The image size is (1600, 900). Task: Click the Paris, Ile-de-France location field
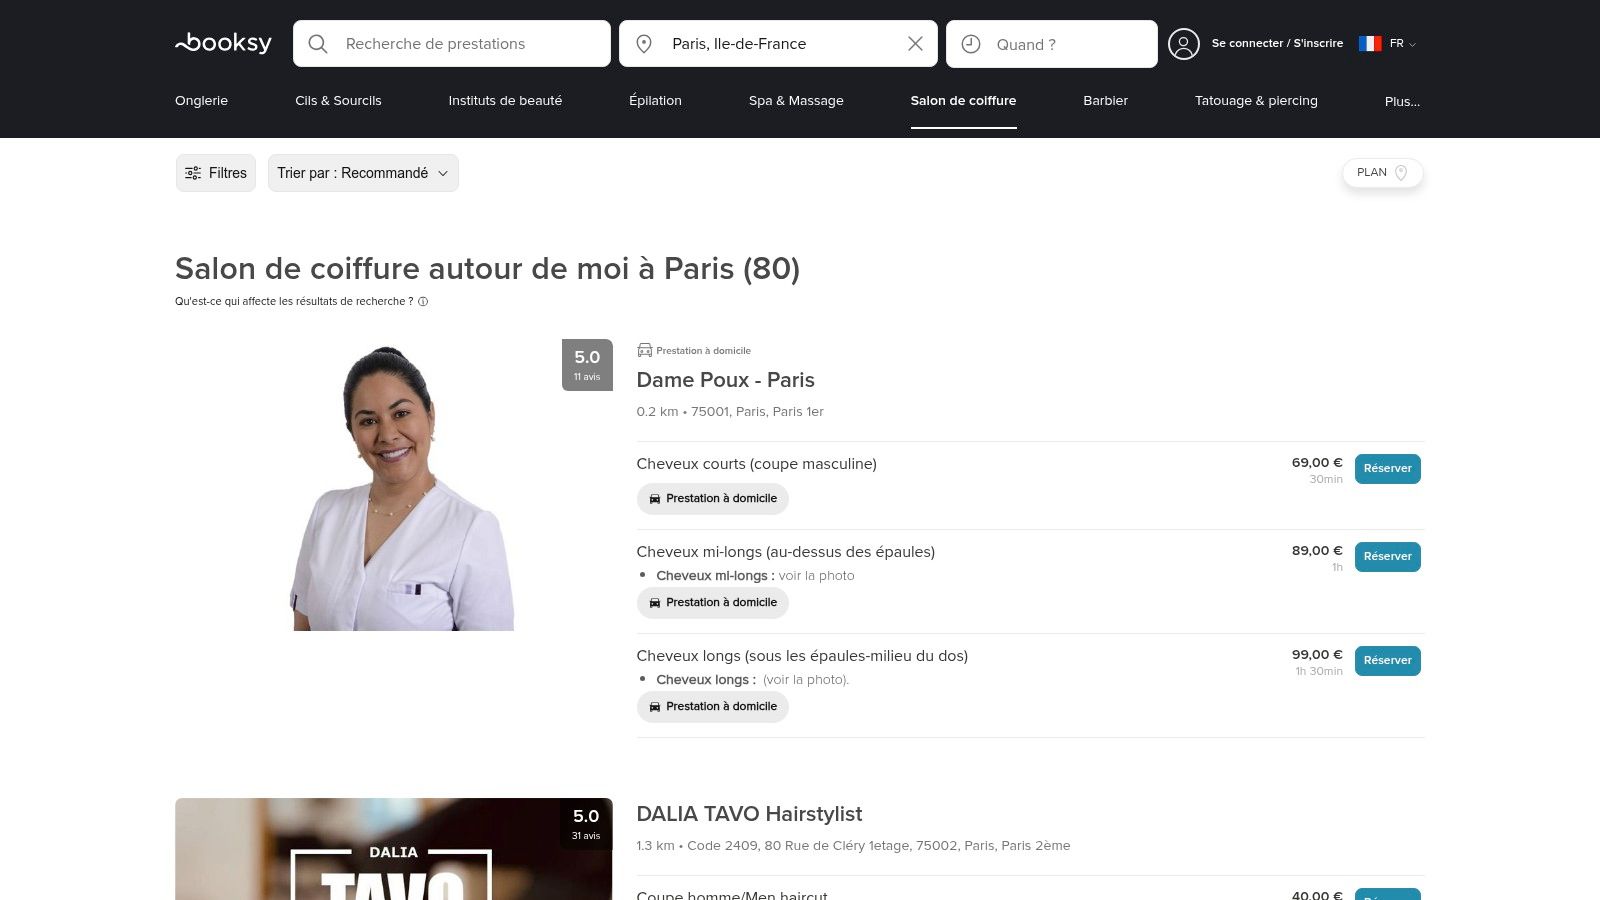coord(778,44)
